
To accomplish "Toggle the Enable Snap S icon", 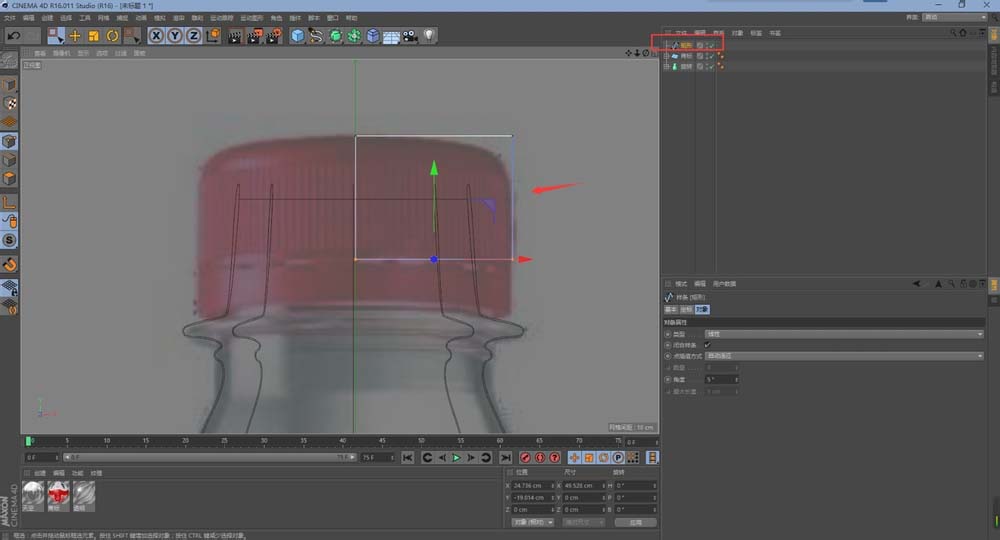I will click(x=9, y=240).
